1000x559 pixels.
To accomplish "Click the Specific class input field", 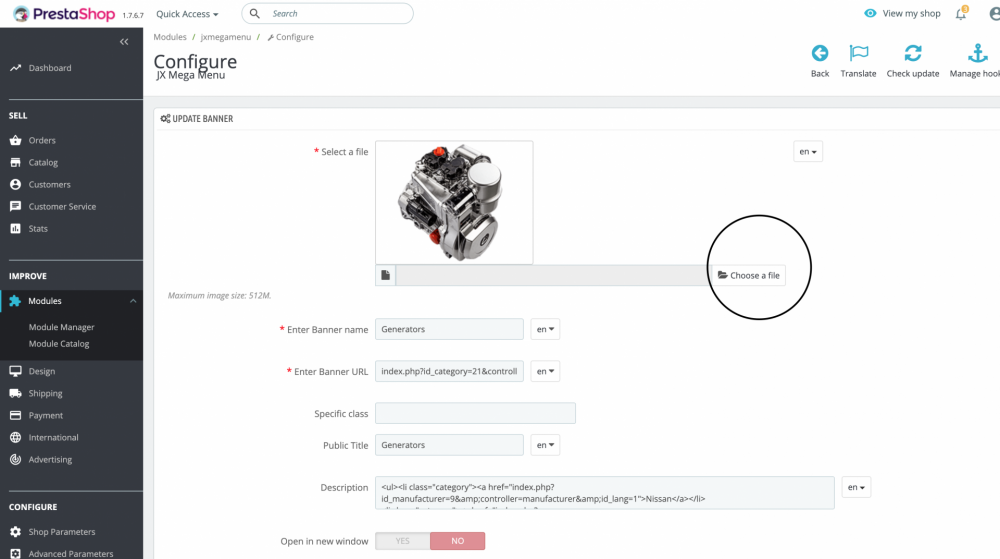I will click(475, 413).
